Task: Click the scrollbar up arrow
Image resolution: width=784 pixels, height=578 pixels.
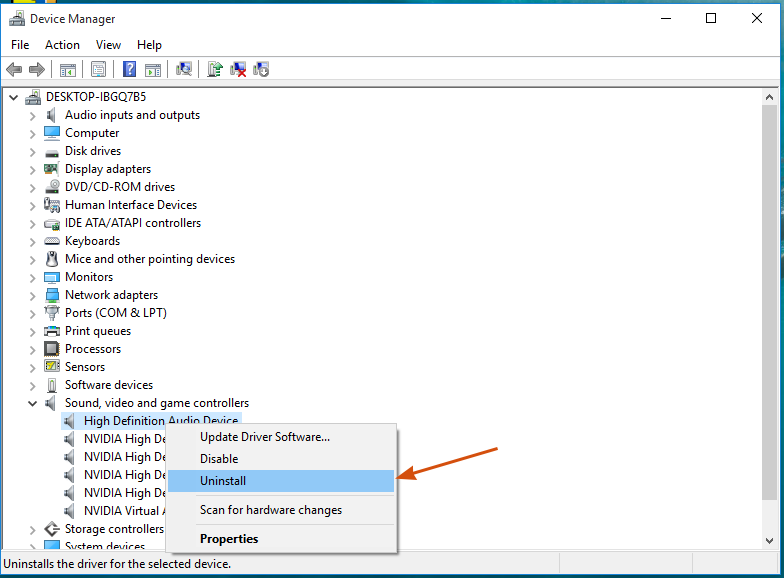Action: pos(770,98)
